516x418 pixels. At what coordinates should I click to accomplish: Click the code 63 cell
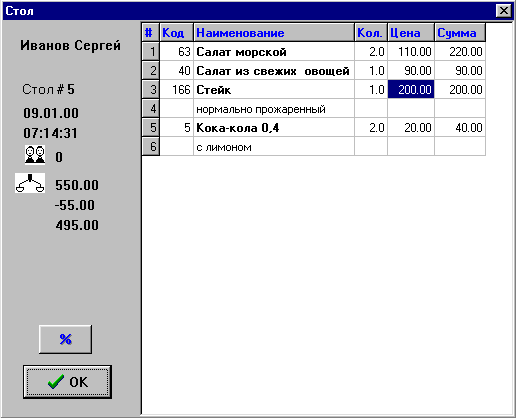click(177, 52)
